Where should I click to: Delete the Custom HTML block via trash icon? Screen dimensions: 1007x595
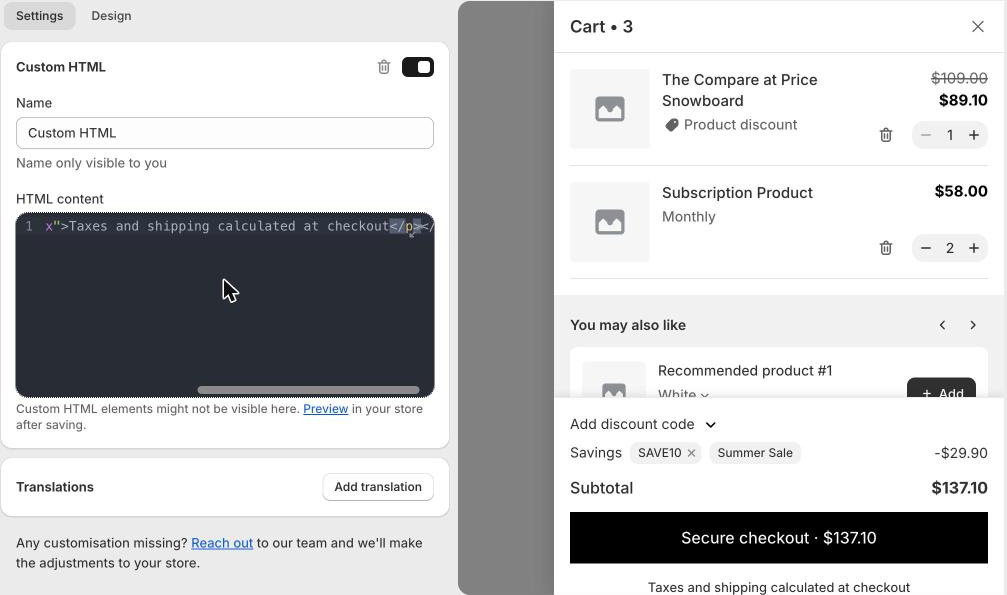[384, 67]
